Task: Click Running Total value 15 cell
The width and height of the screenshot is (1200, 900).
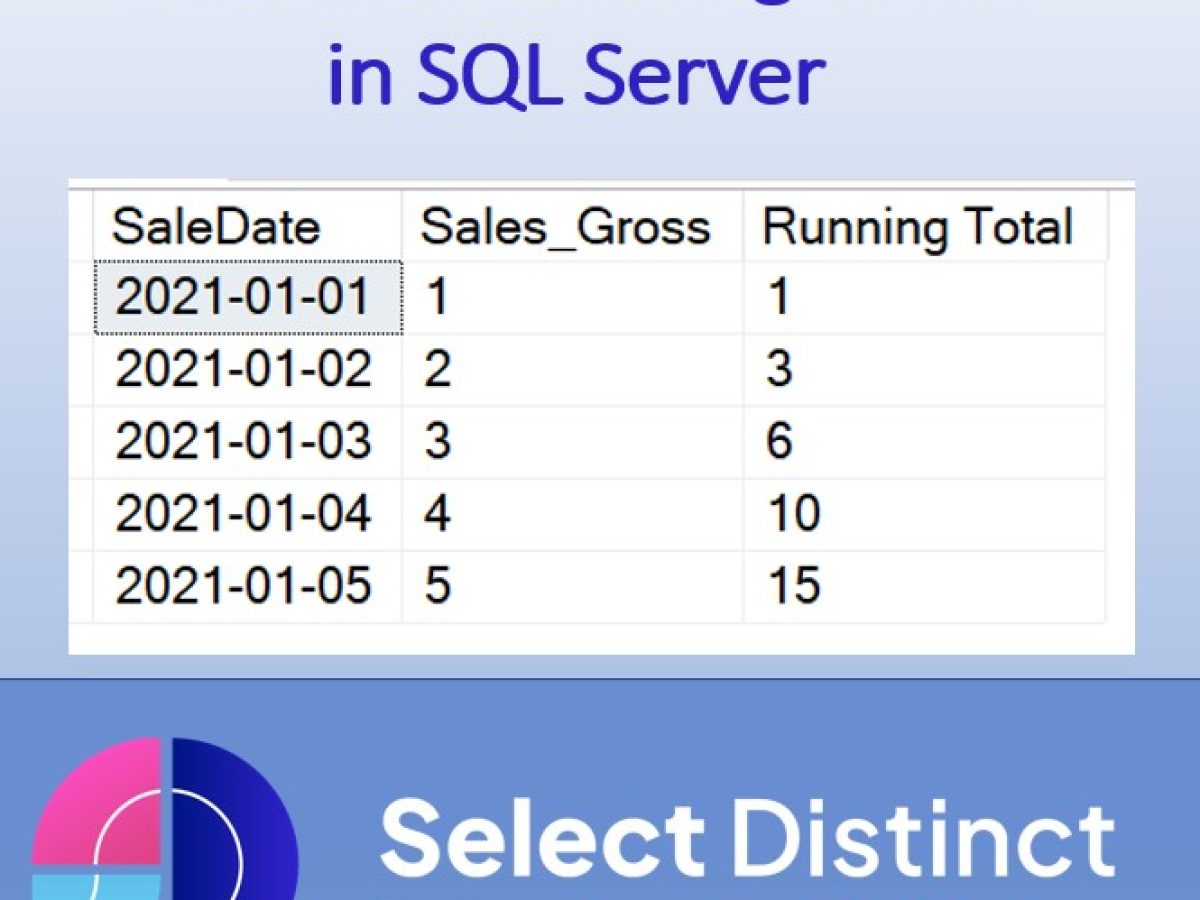Action: (x=925, y=586)
